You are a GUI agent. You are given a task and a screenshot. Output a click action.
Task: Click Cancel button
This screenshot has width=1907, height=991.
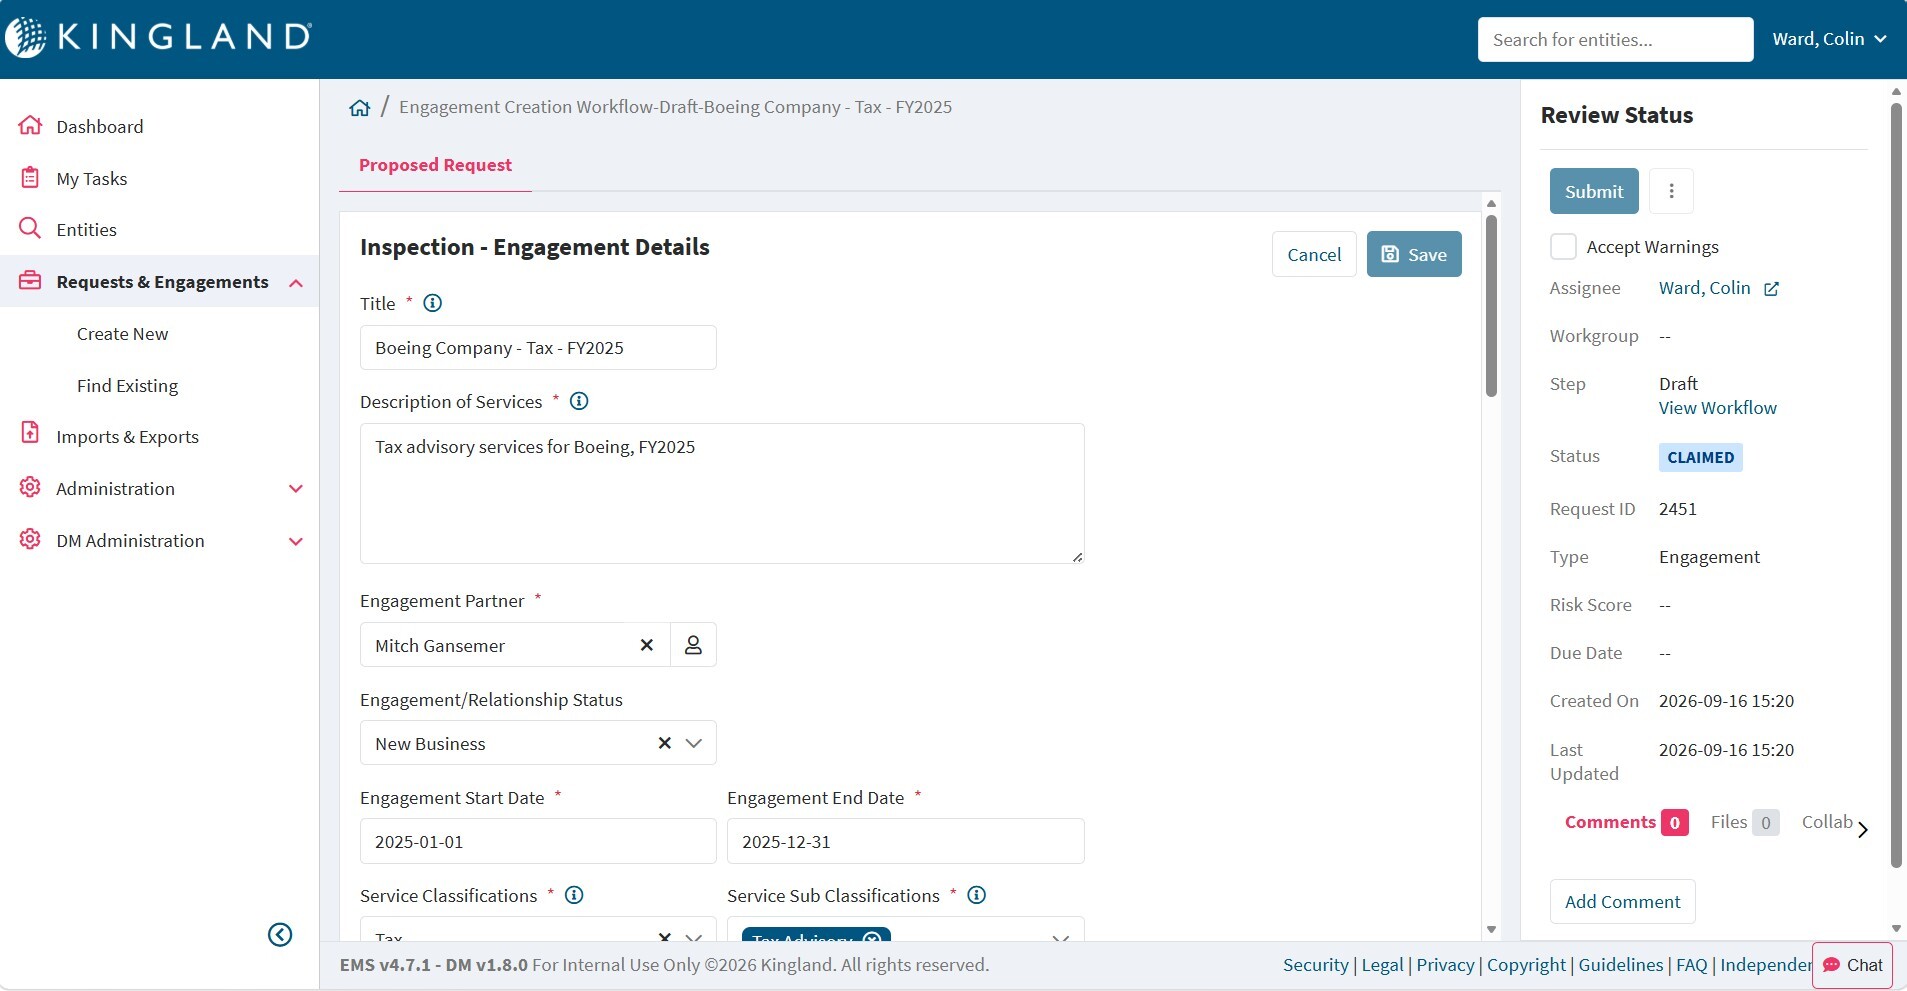click(x=1314, y=254)
